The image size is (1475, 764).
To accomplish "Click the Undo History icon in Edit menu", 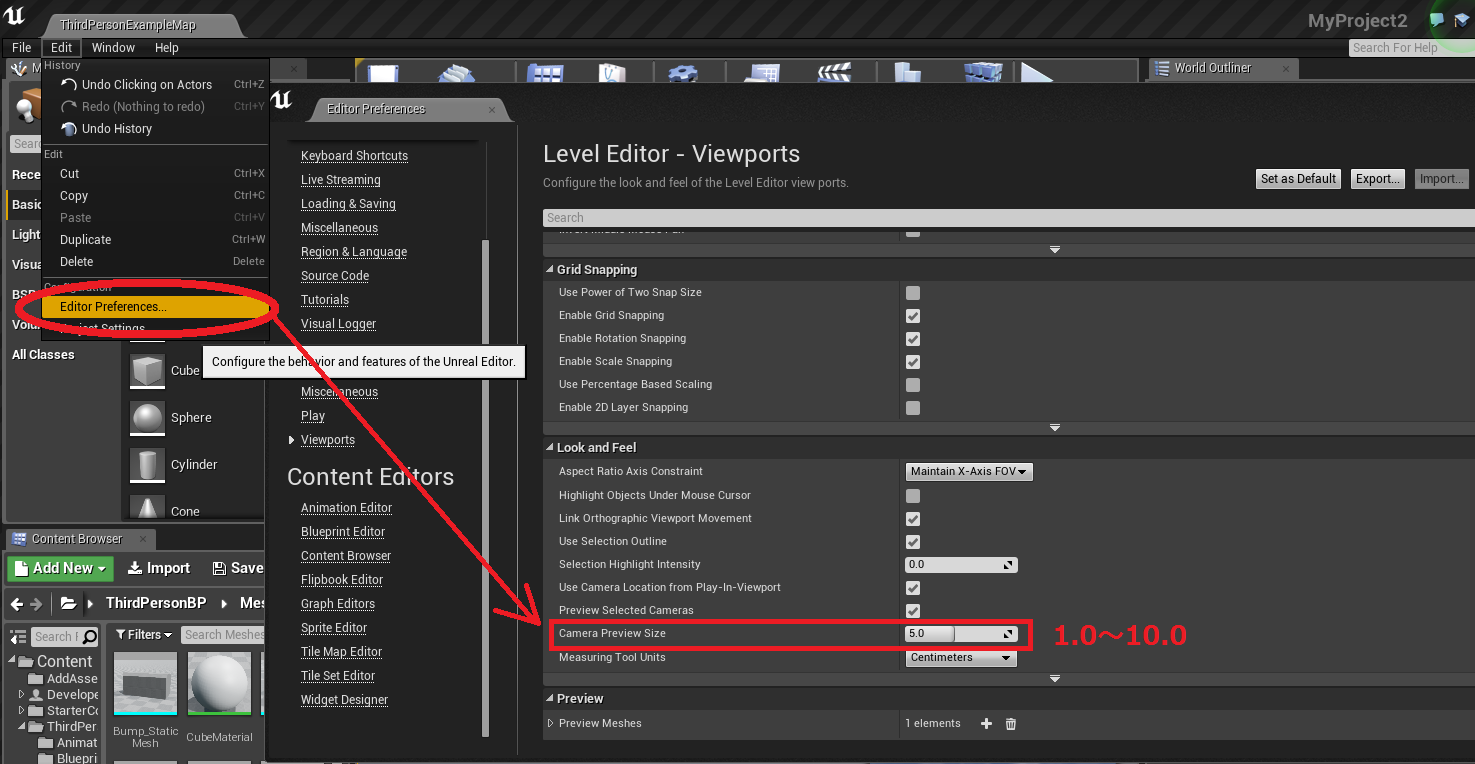I will coord(69,129).
